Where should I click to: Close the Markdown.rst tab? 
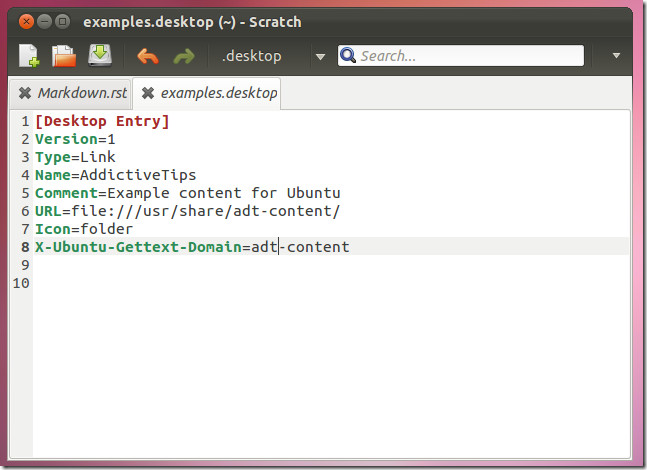click(x=25, y=93)
